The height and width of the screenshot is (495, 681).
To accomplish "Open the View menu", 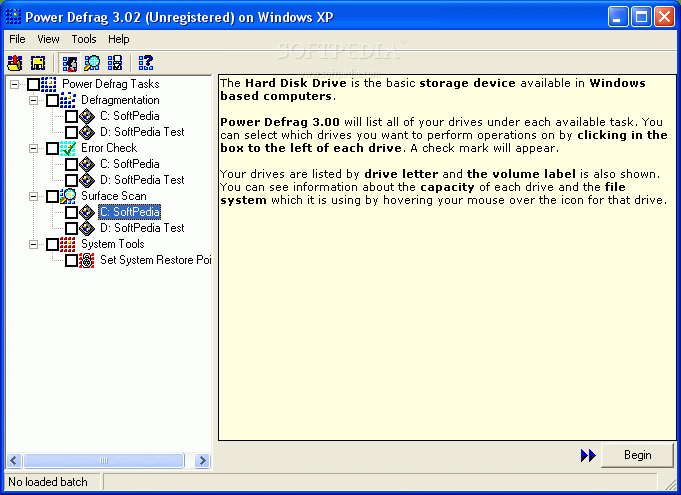I will pyautogui.click(x=48, y=39).
